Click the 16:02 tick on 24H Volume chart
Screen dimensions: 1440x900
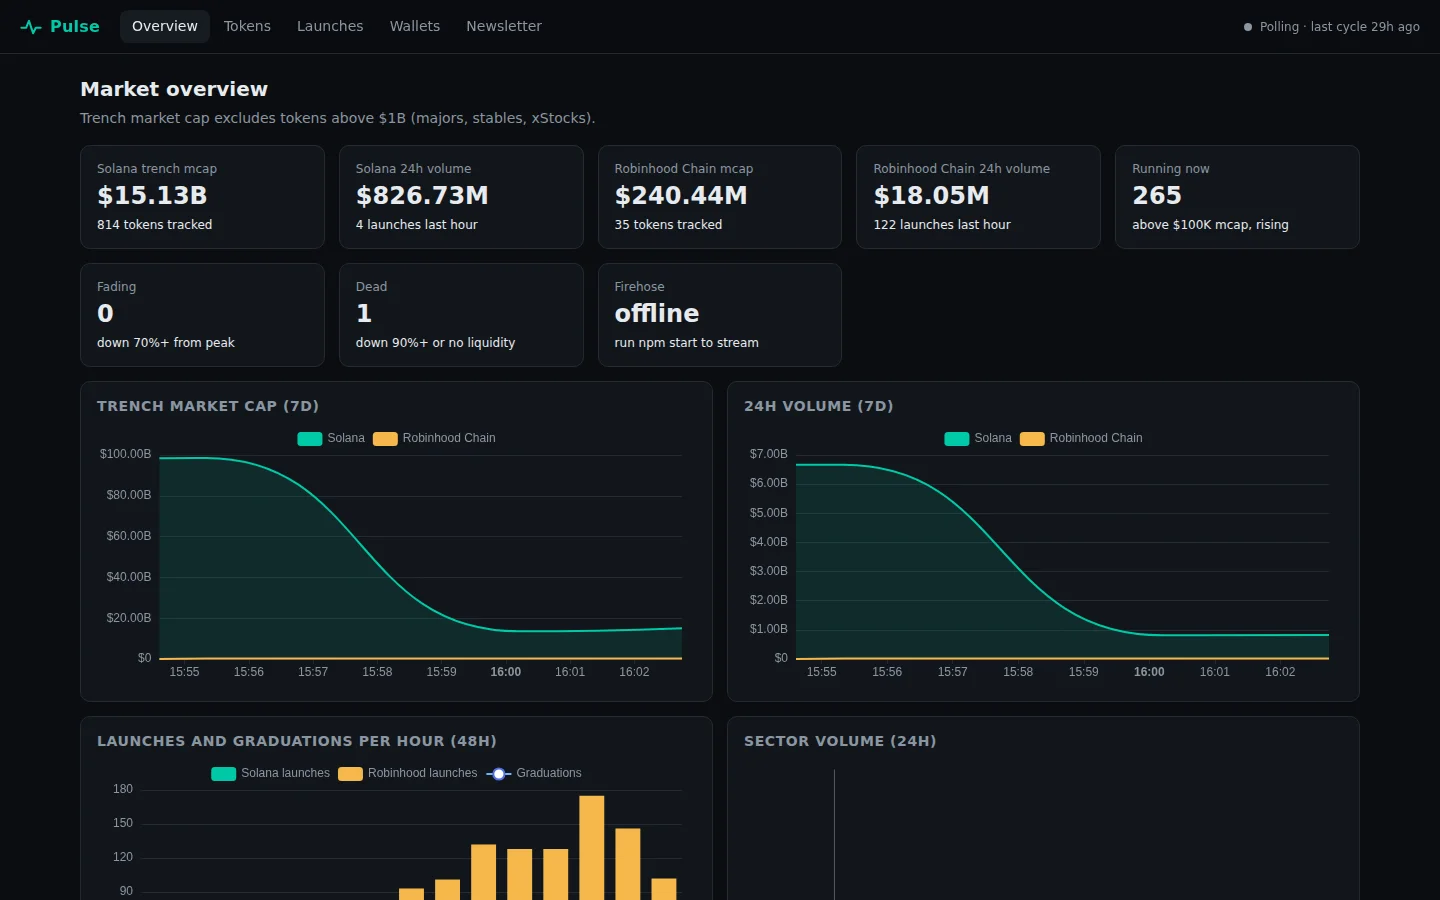pyautogui.click(x=1280, y=672)
